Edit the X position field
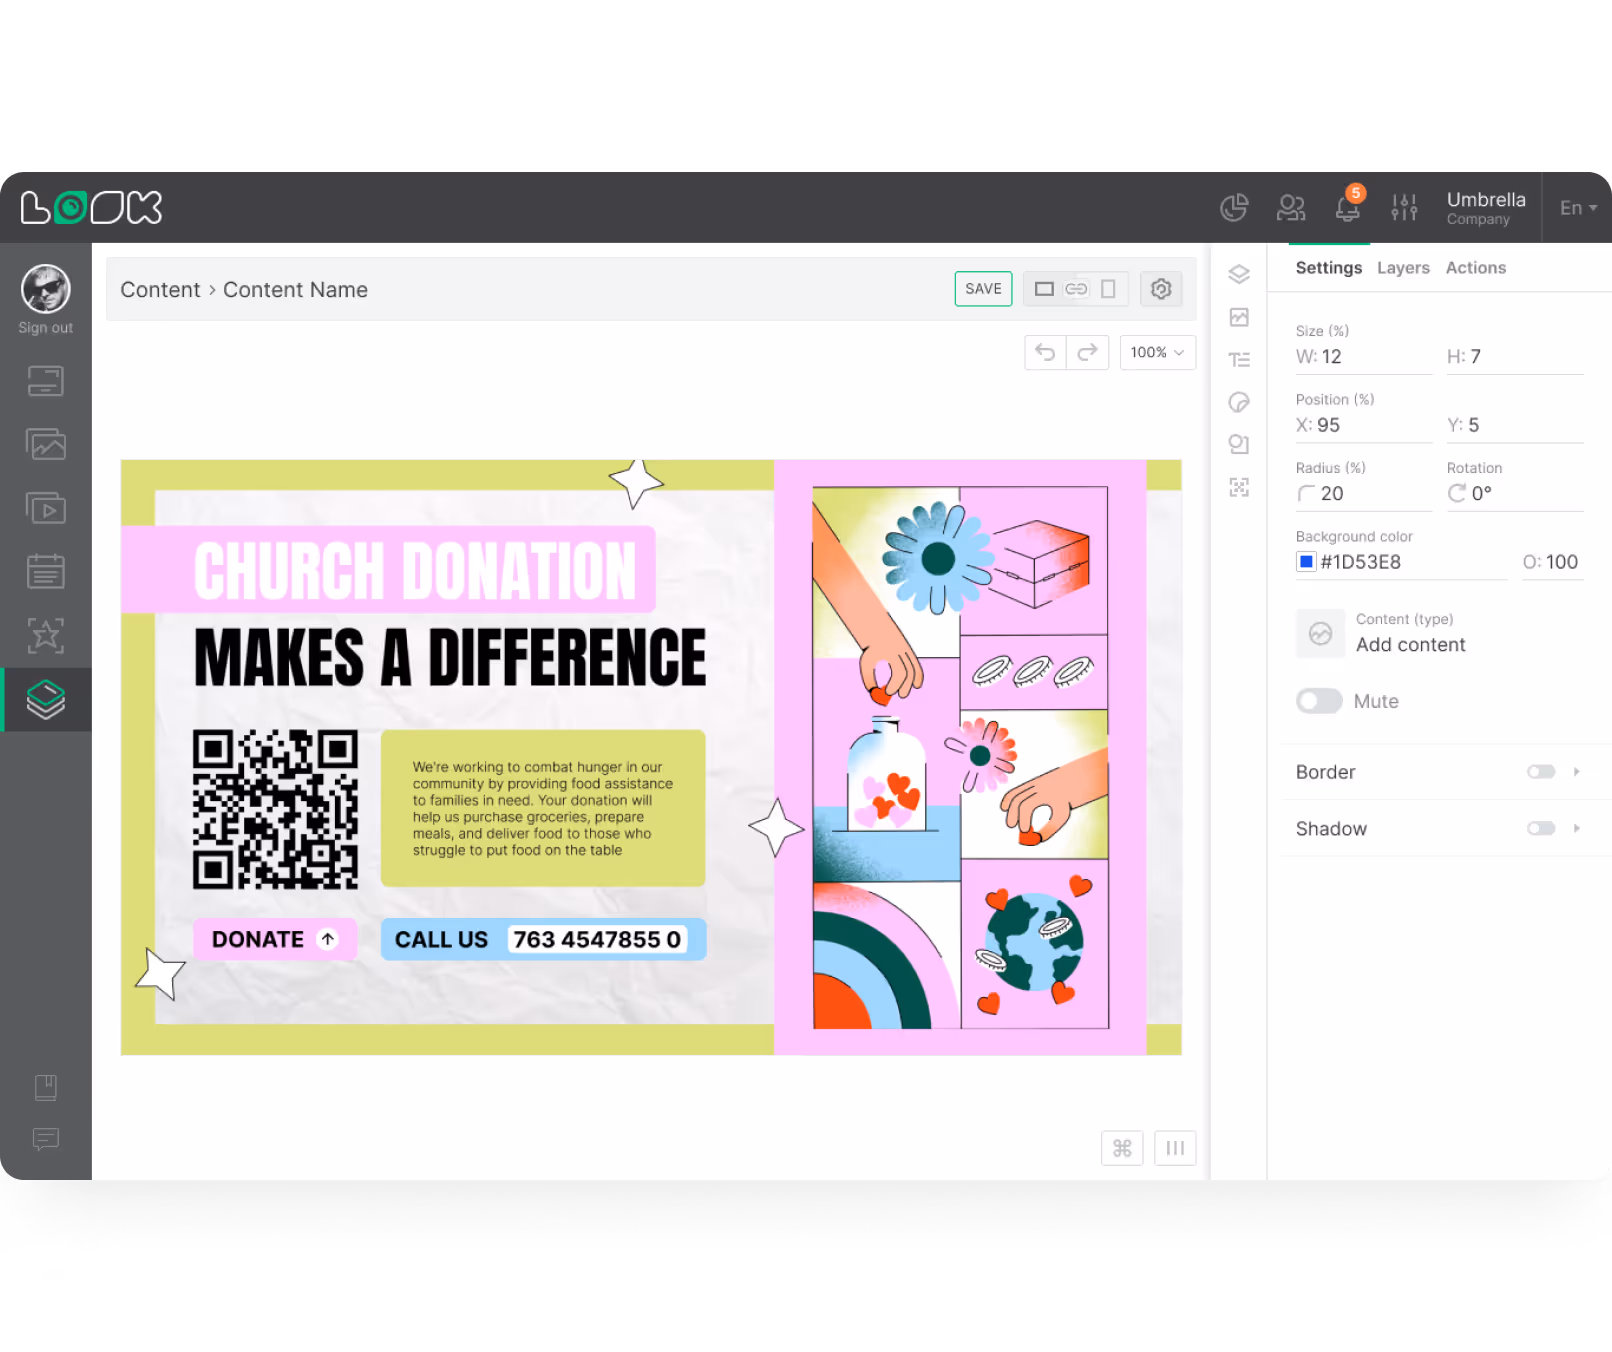The image size is (1612, 1352). point(1364,425)
